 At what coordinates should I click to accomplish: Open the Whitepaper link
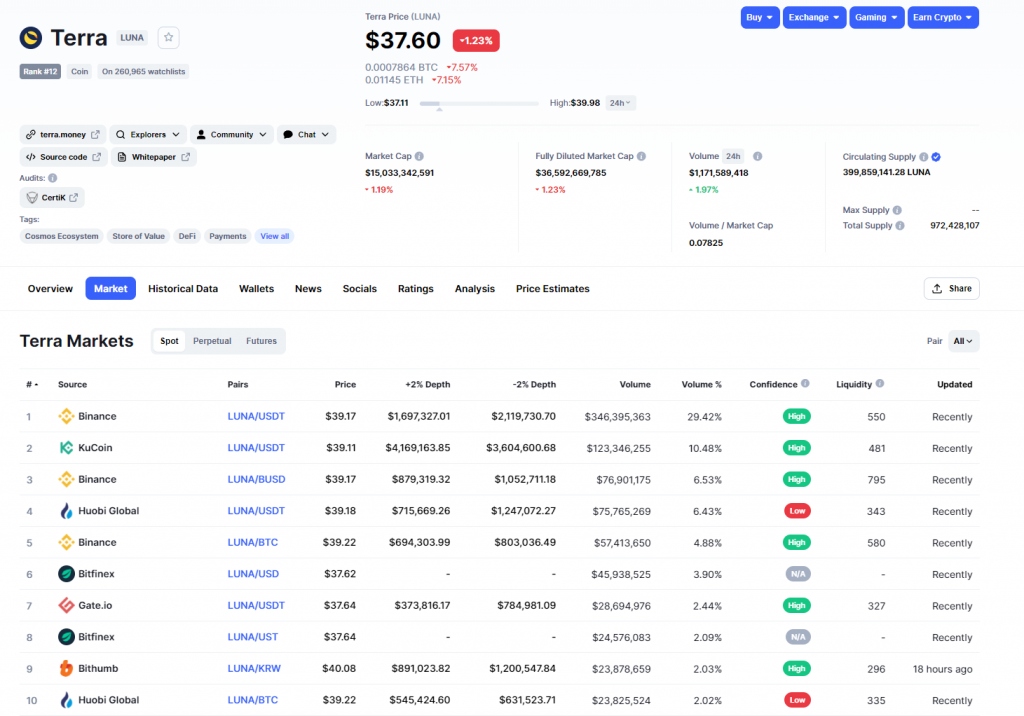coord(153,157)
